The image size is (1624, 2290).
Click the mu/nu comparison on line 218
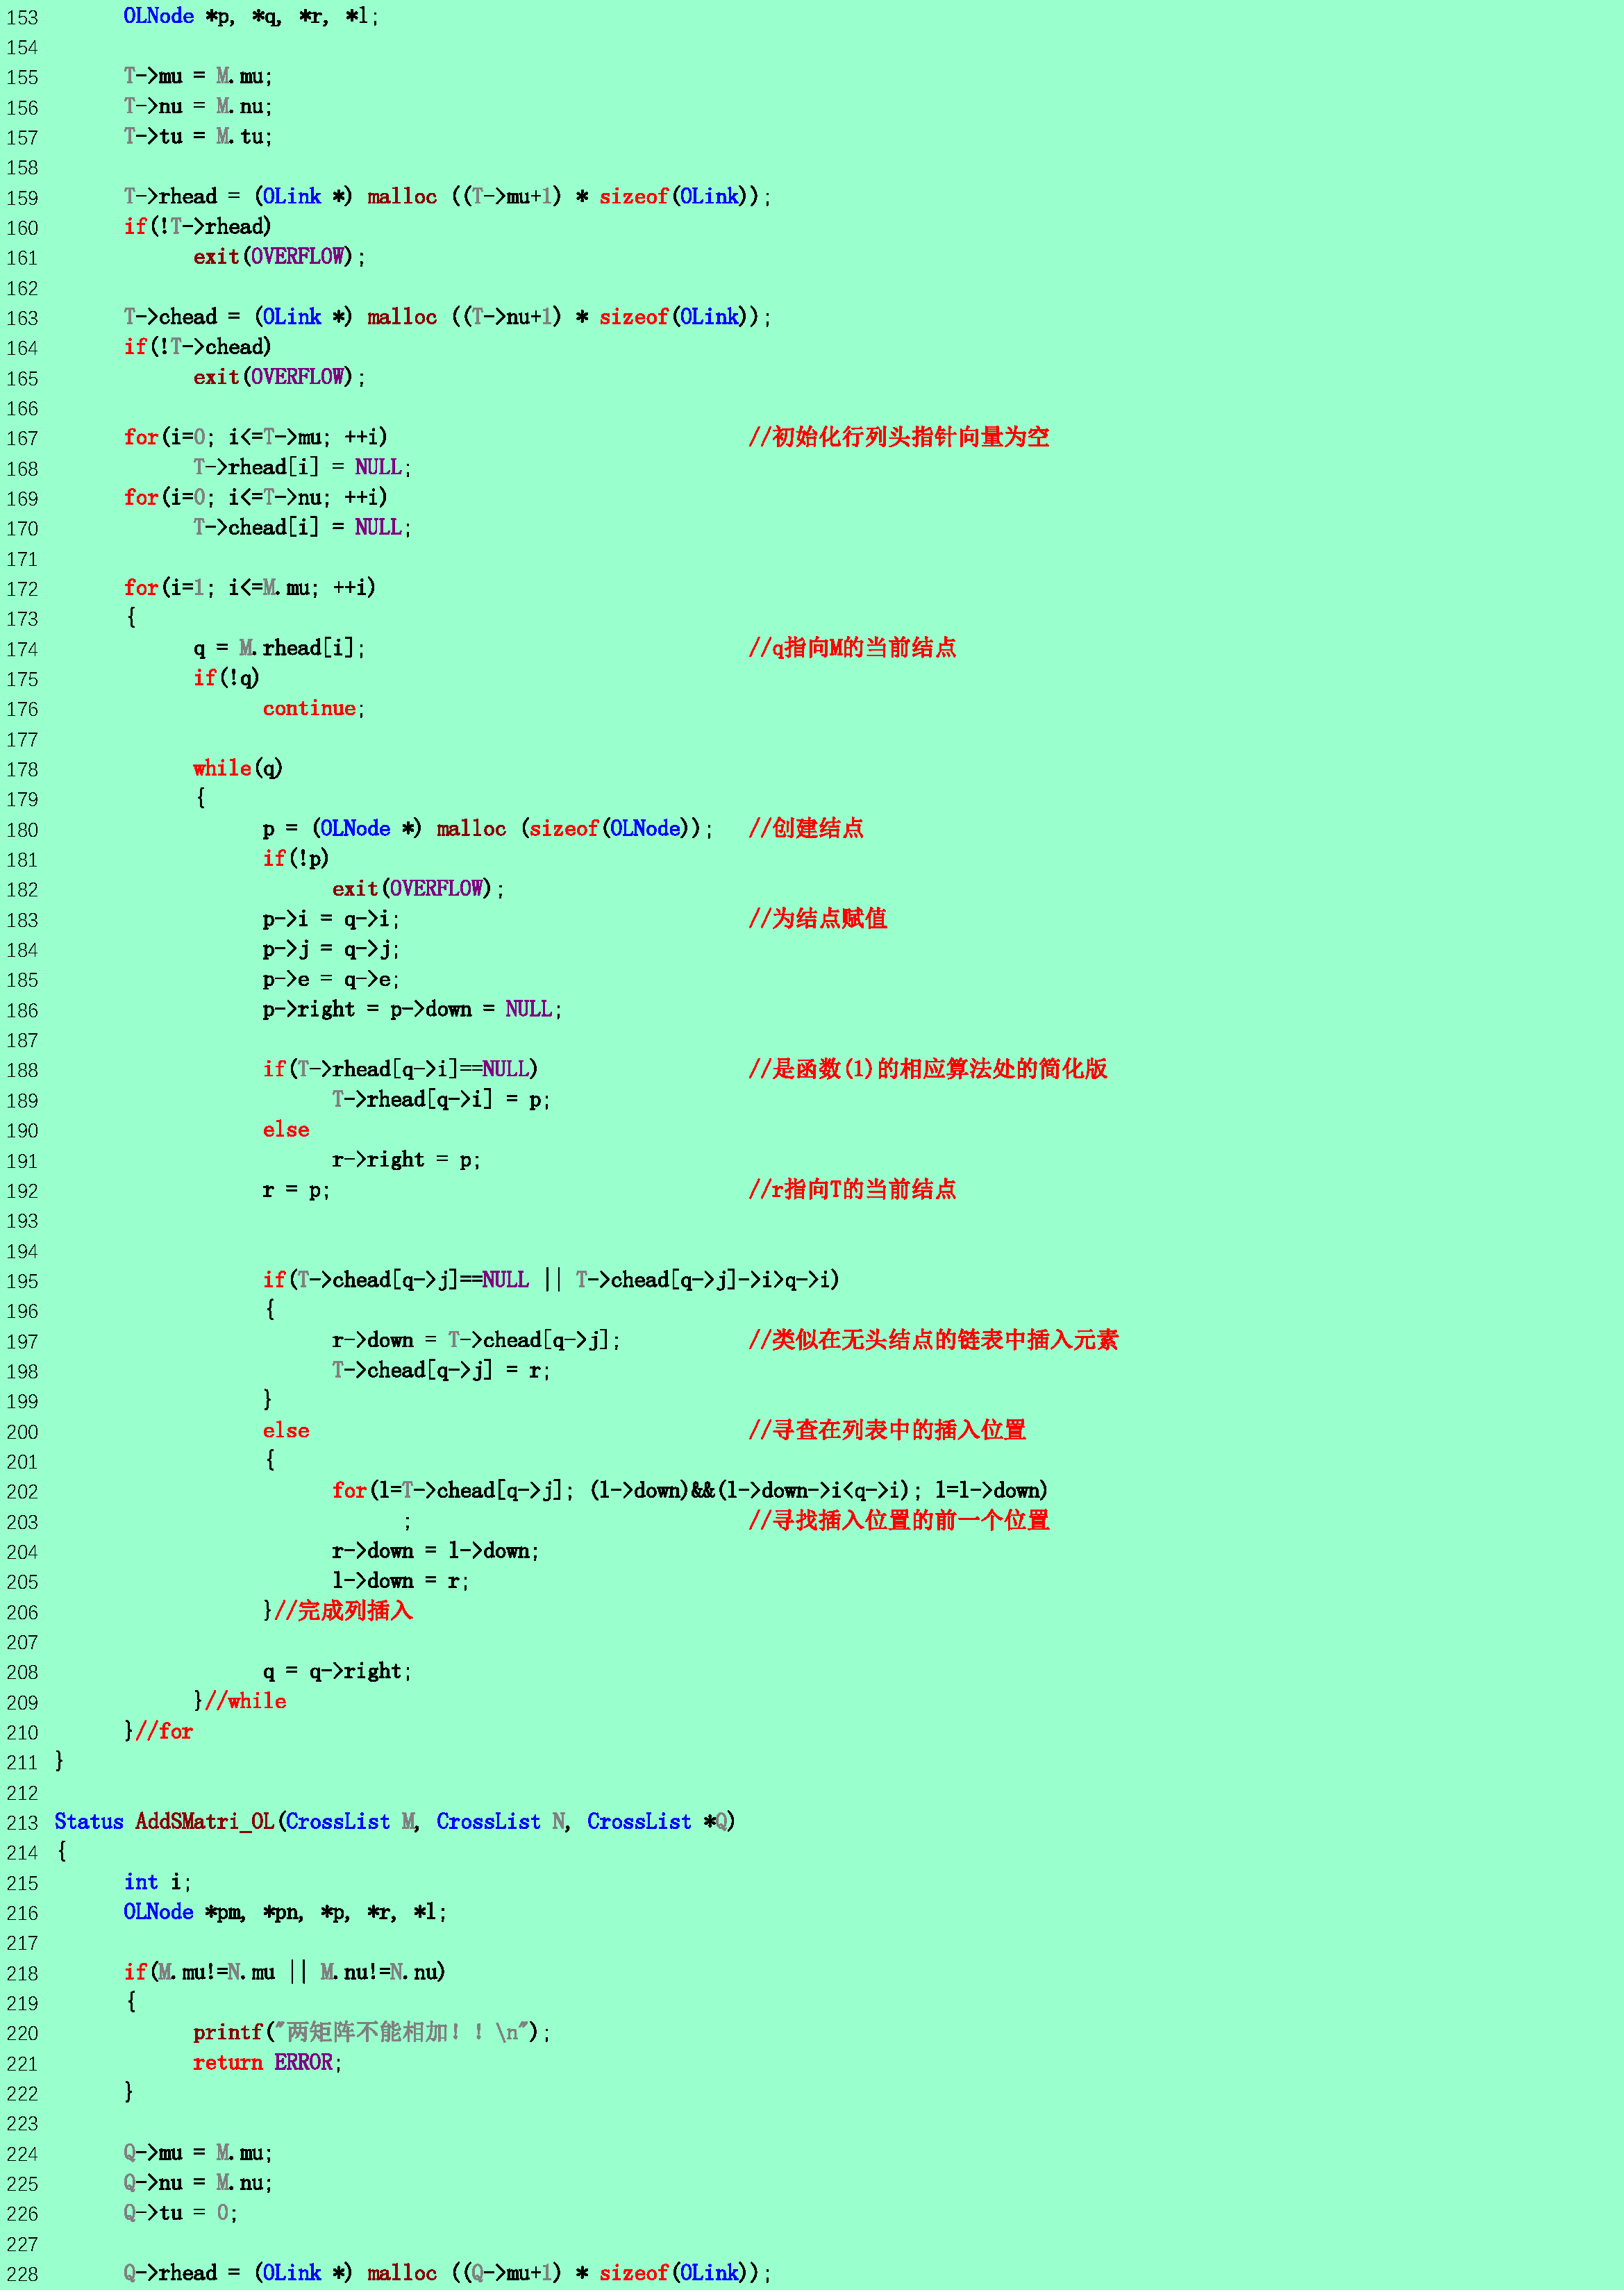click(284, 1972)
